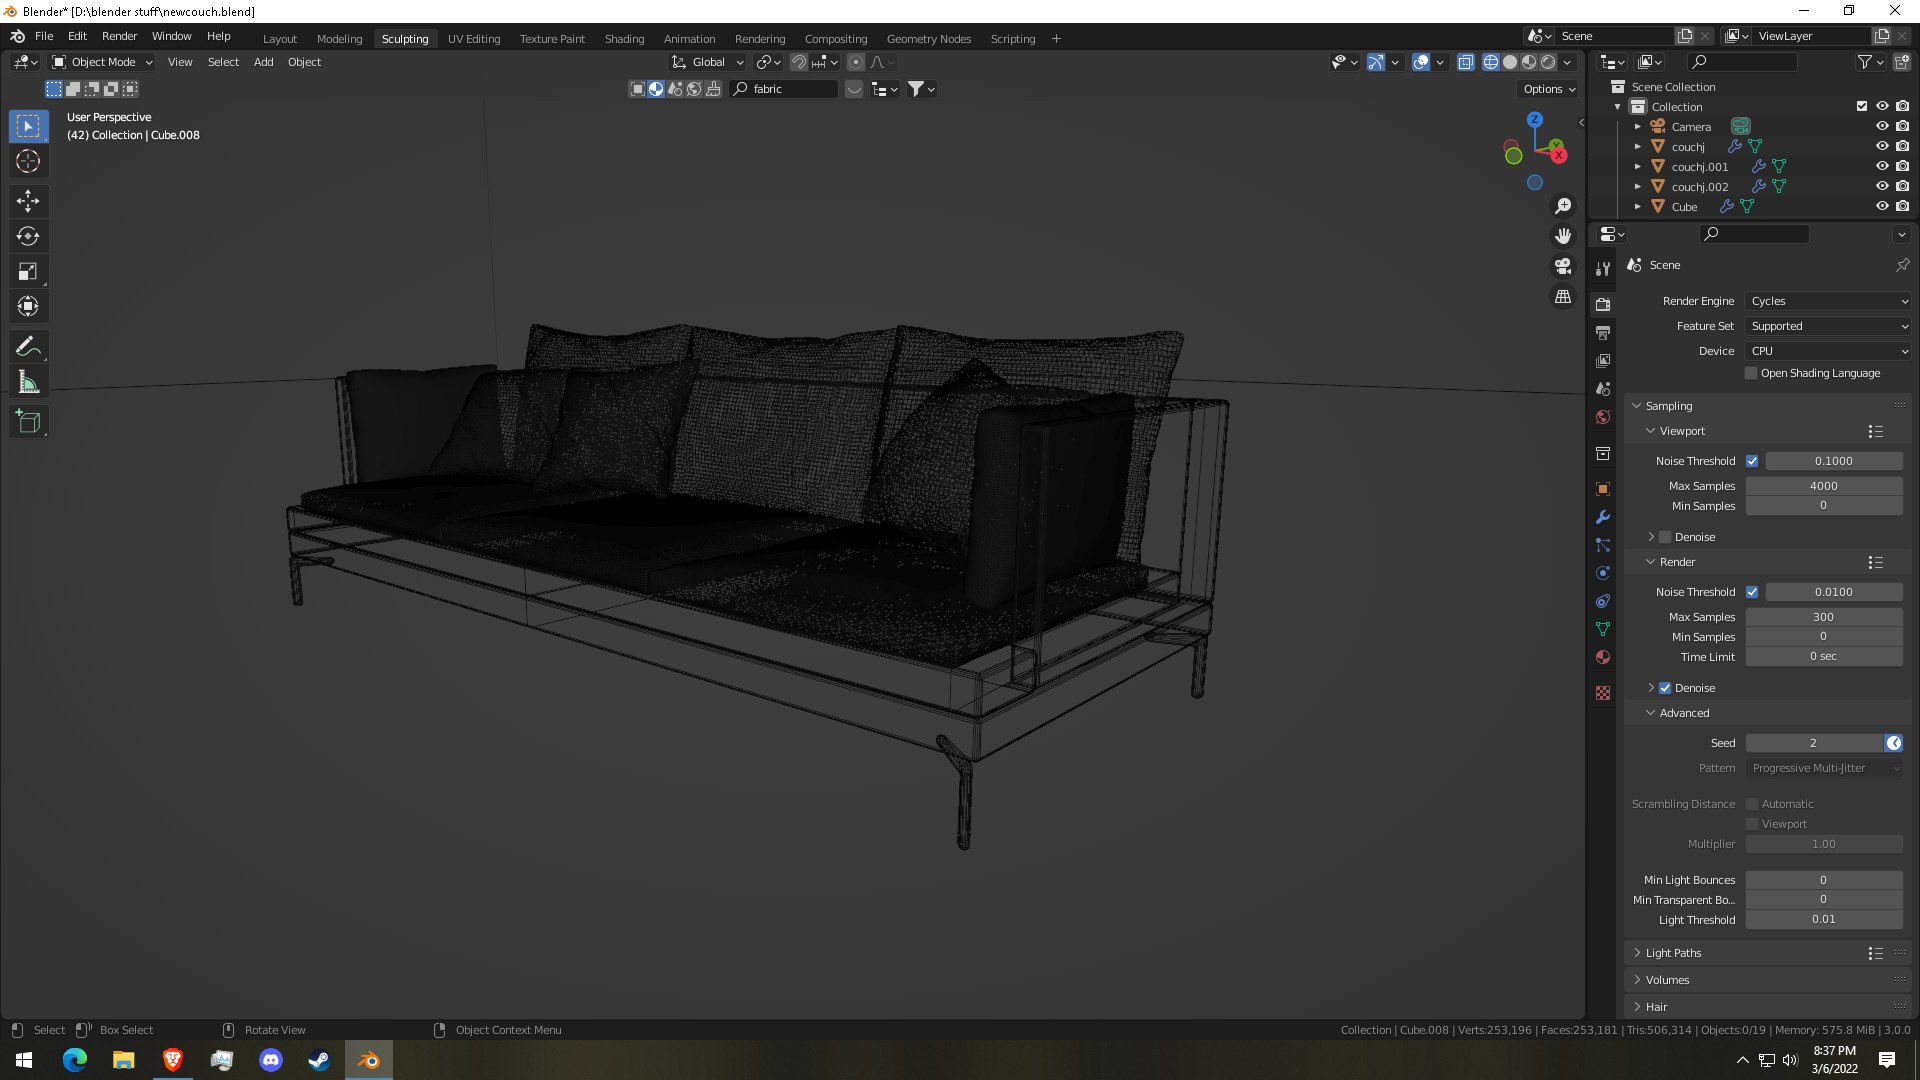Enable Open Shading Language checkbox
Screen dimensions: 1920x1080
(x=1751, y=373)
